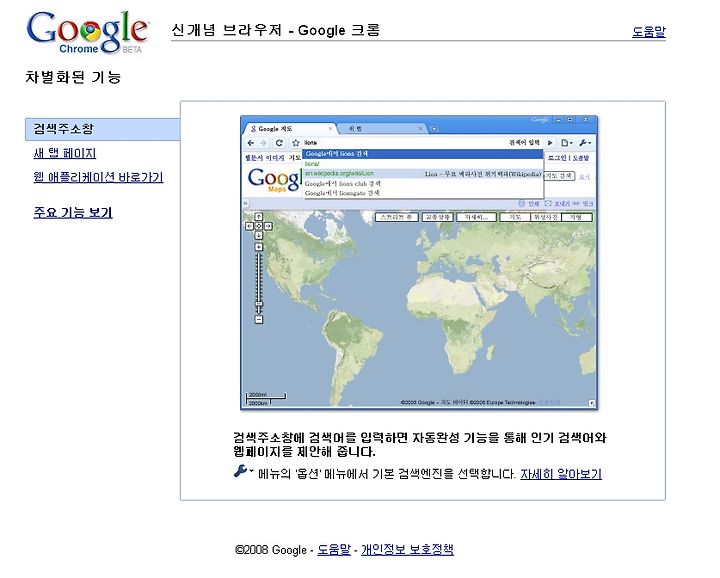The height and width of the screenshot is (578, 720).
Task: Click the send (보내기) envelope icon
Action: [548, 203]
